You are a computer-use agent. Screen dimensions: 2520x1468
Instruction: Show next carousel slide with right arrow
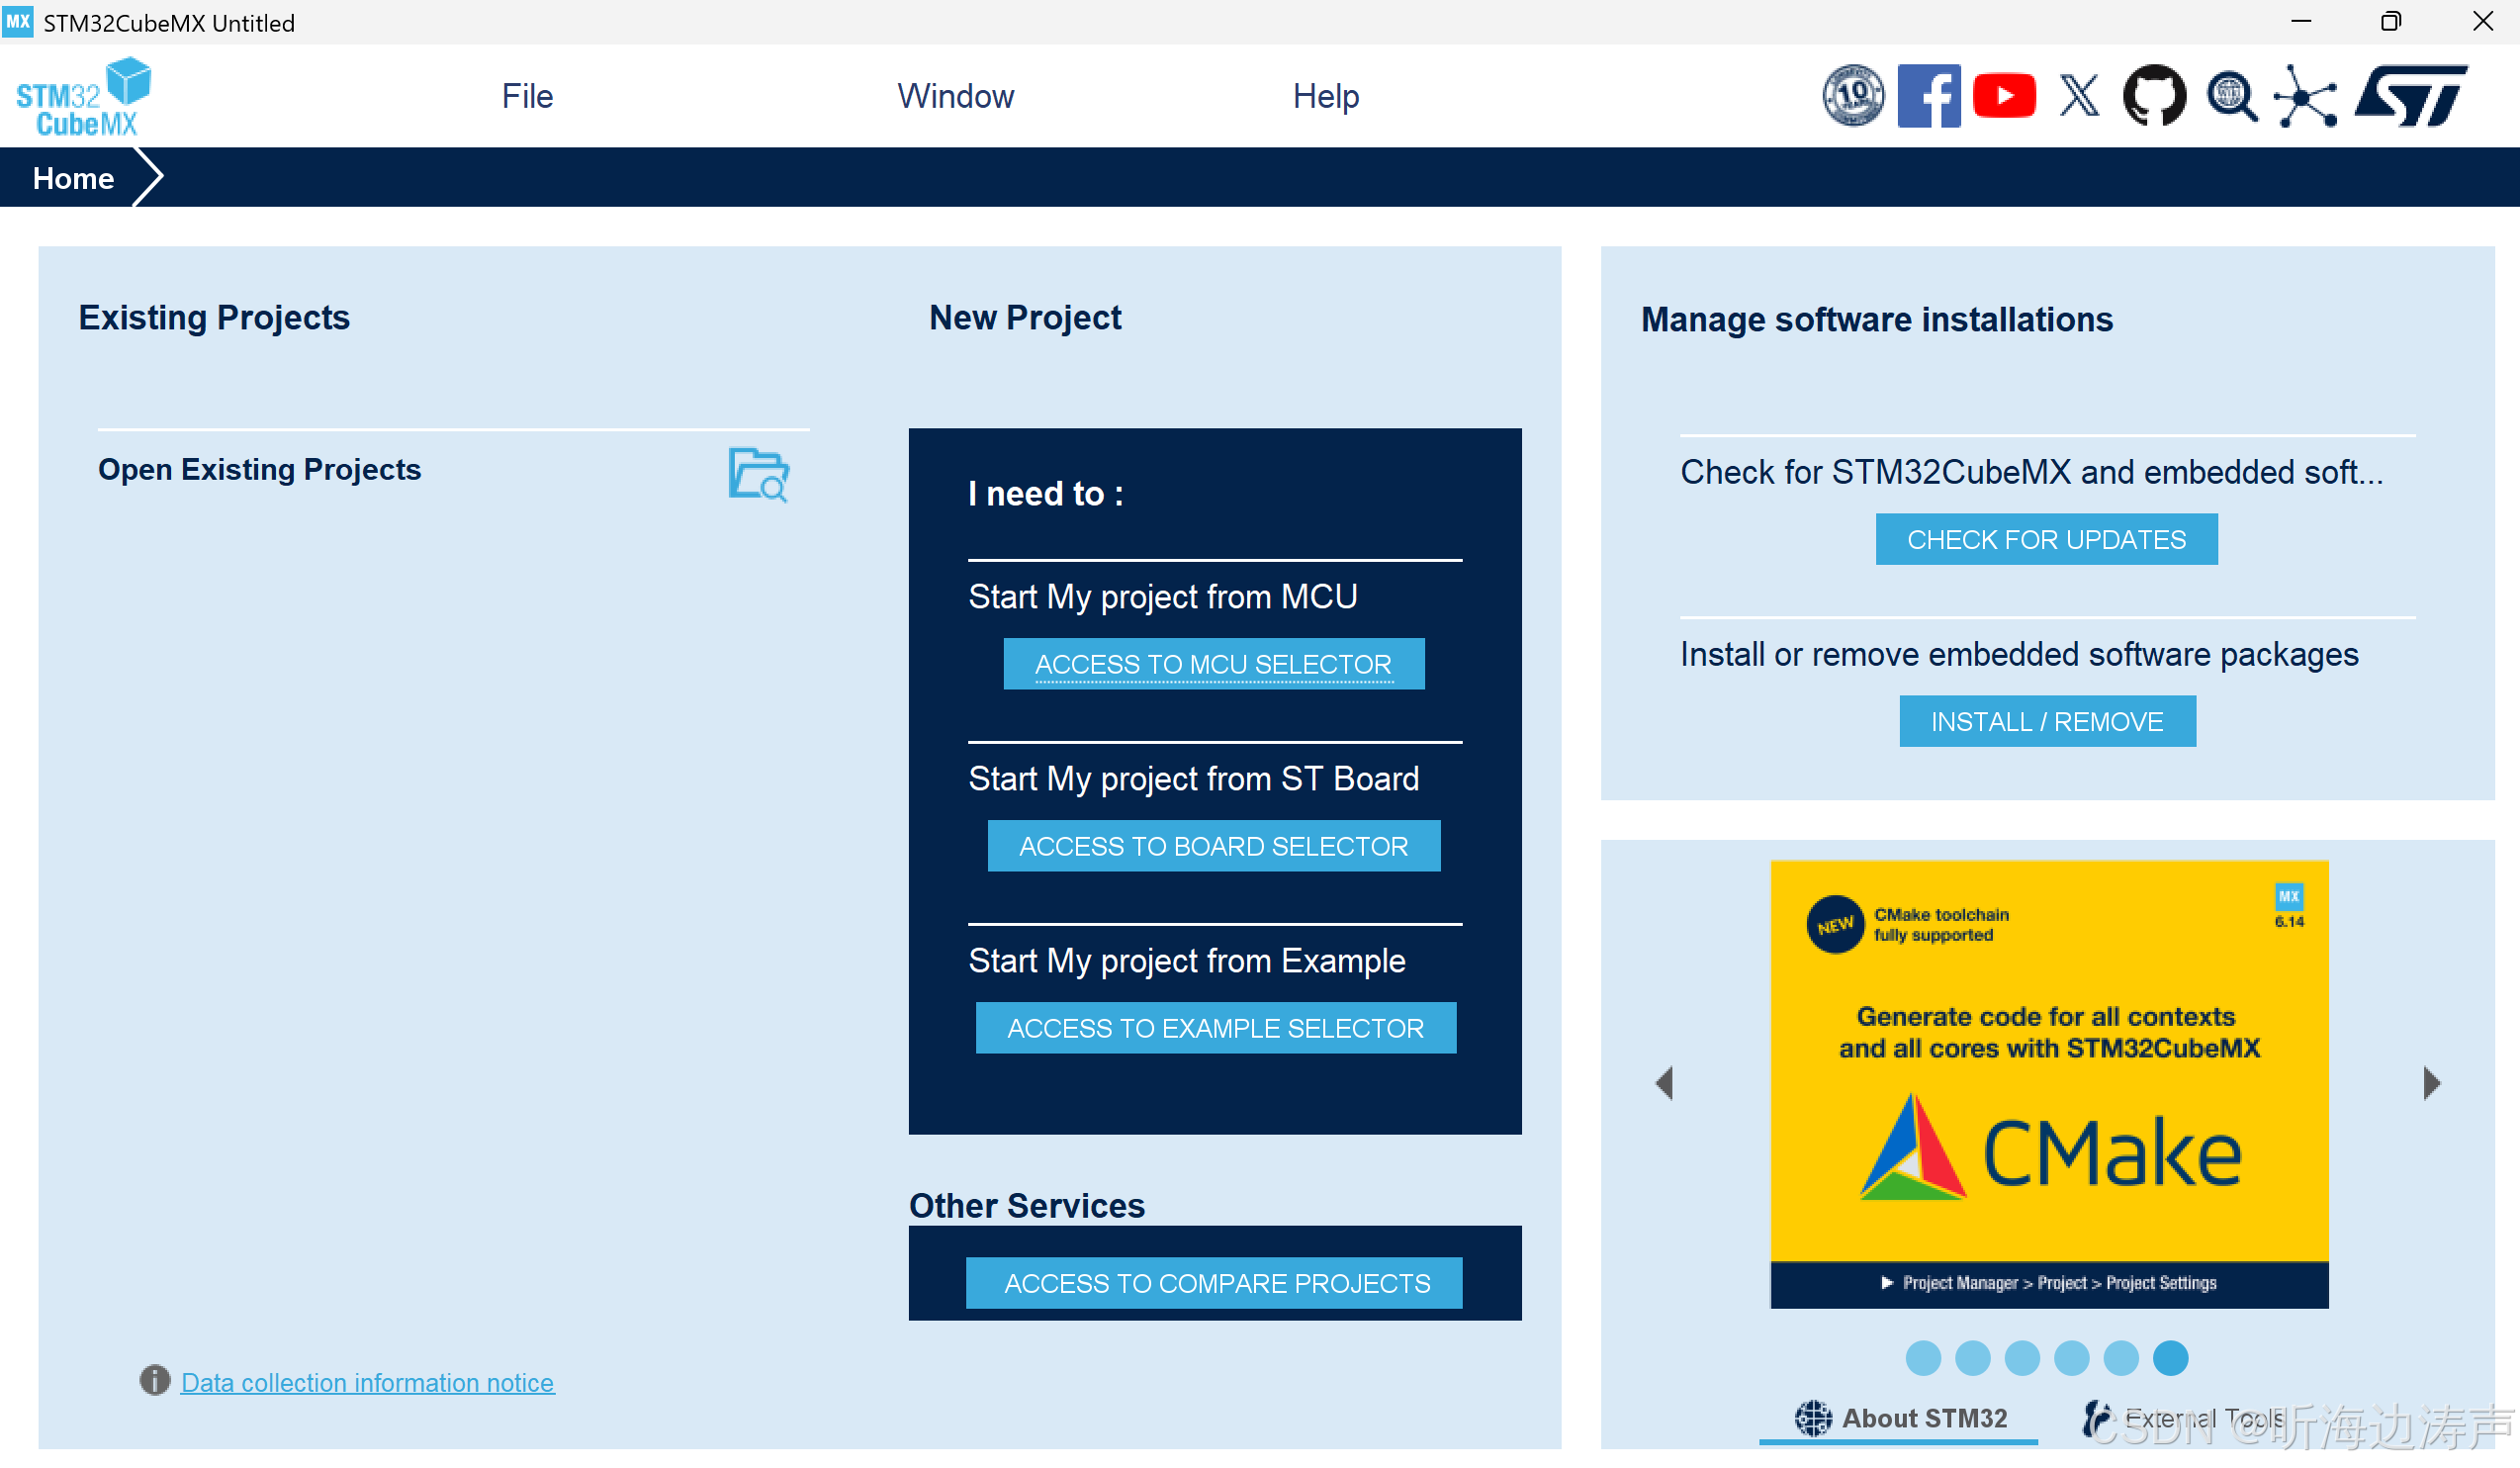[x=2432, y=1083]
